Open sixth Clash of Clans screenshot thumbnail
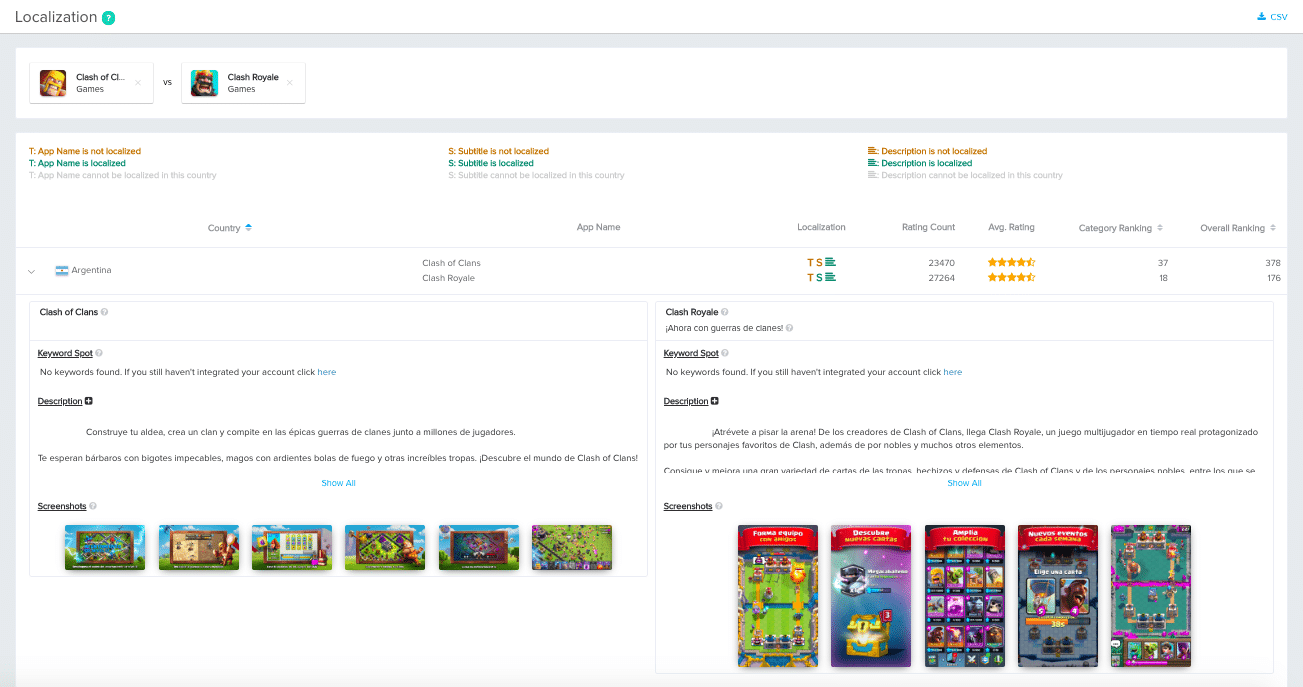The image size is (1303, 687). [572, 548]
